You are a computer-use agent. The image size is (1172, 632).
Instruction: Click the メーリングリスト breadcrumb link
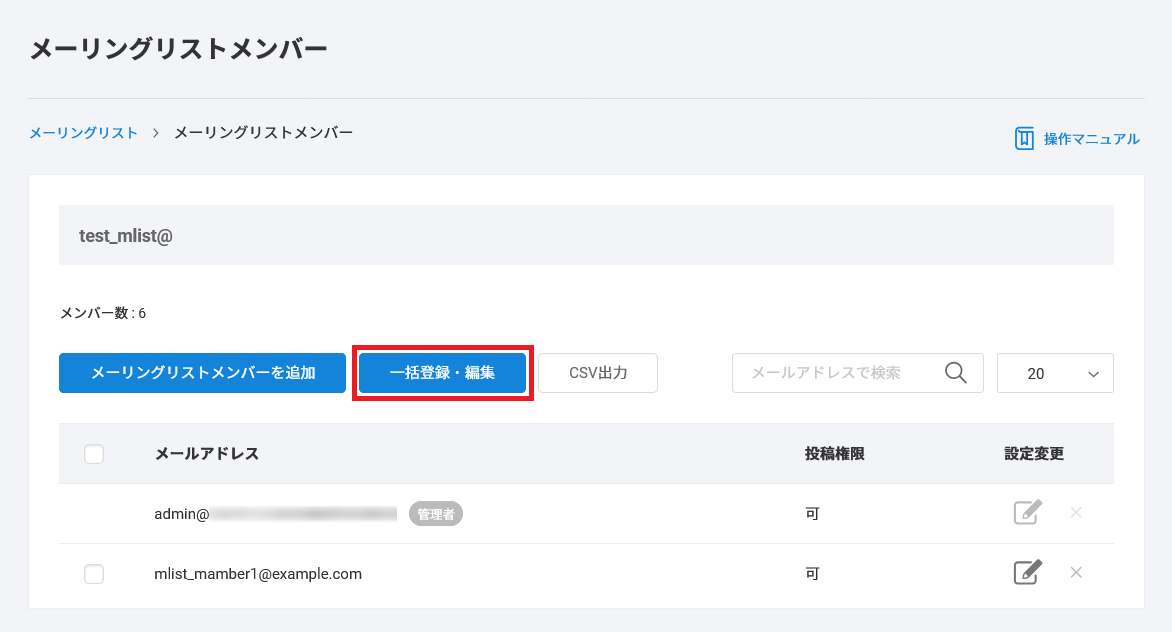tap(83, 133)
